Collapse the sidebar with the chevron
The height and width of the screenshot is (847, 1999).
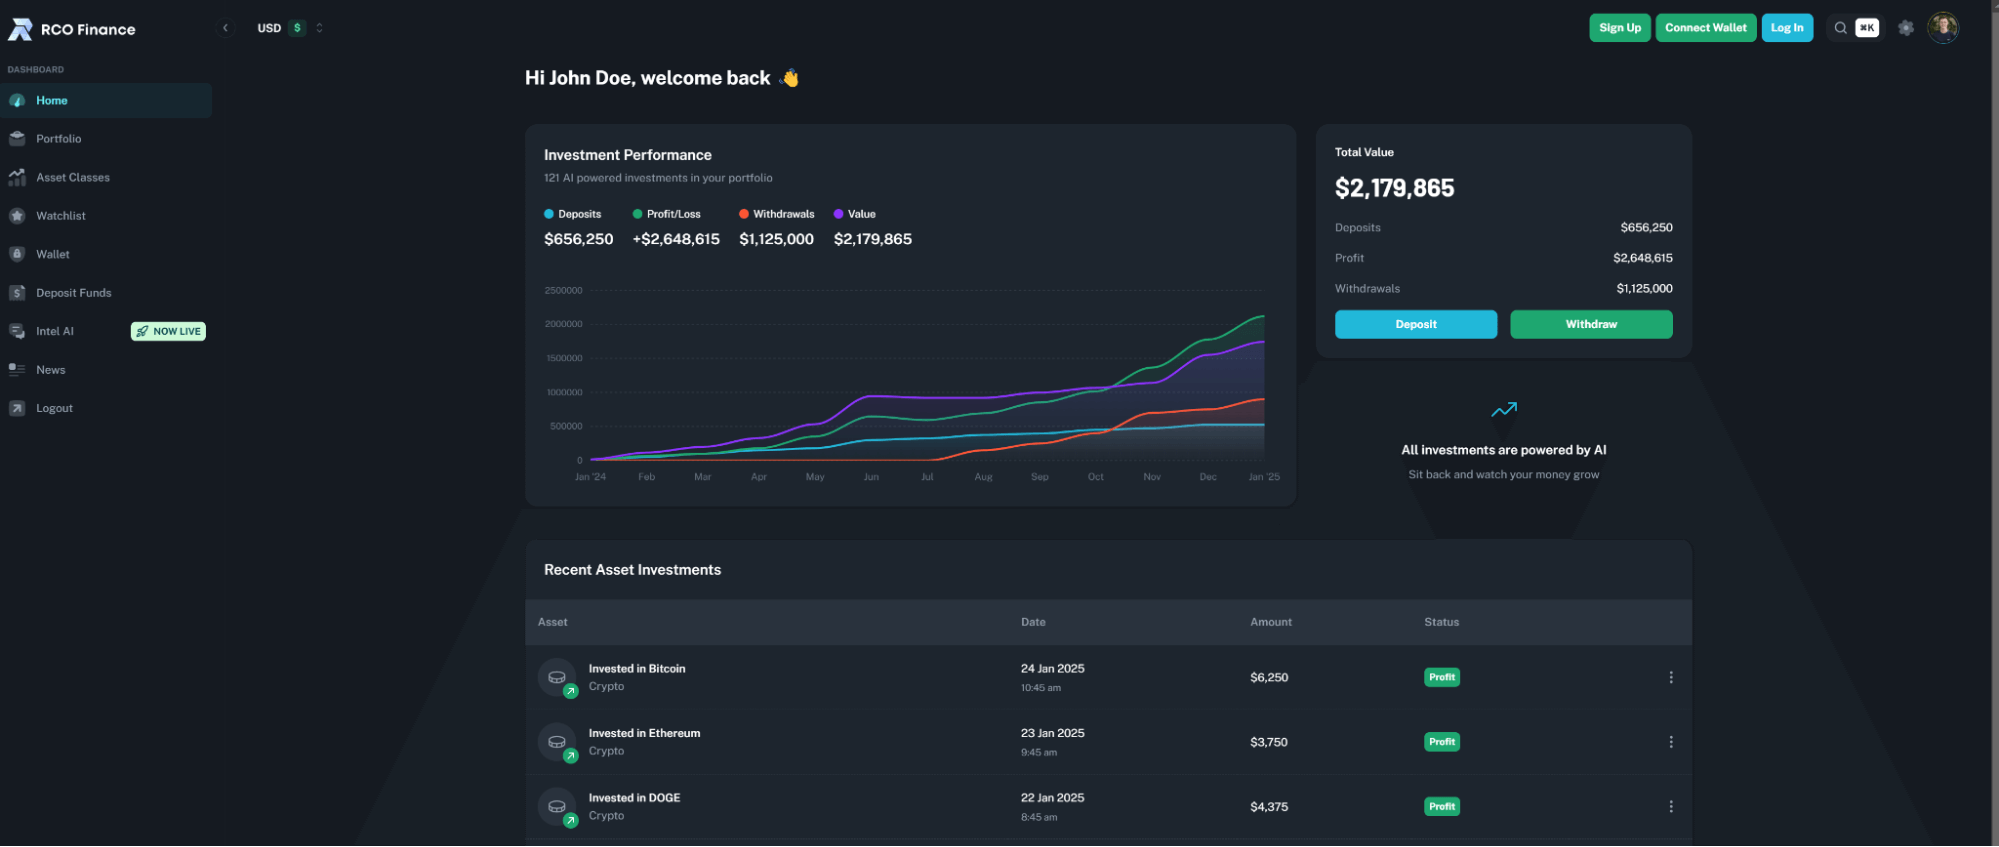tap(226, 28)
